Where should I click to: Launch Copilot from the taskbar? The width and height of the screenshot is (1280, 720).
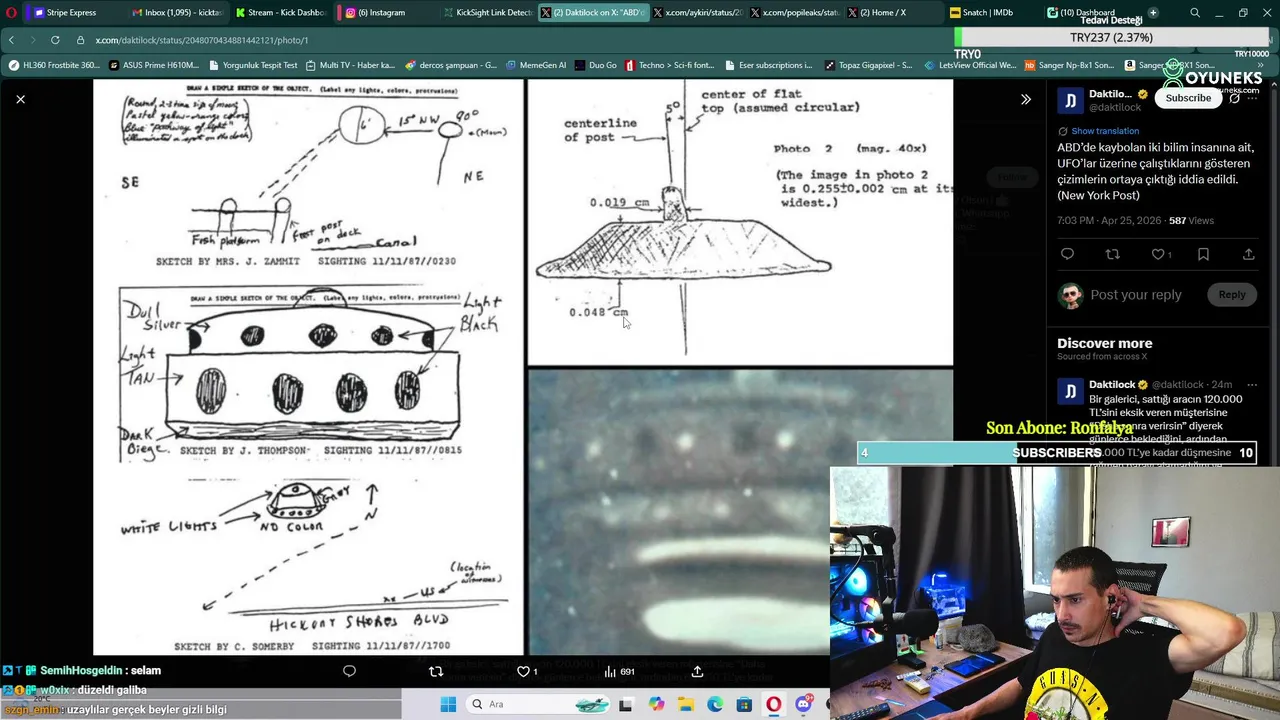(x=656, y=705)
